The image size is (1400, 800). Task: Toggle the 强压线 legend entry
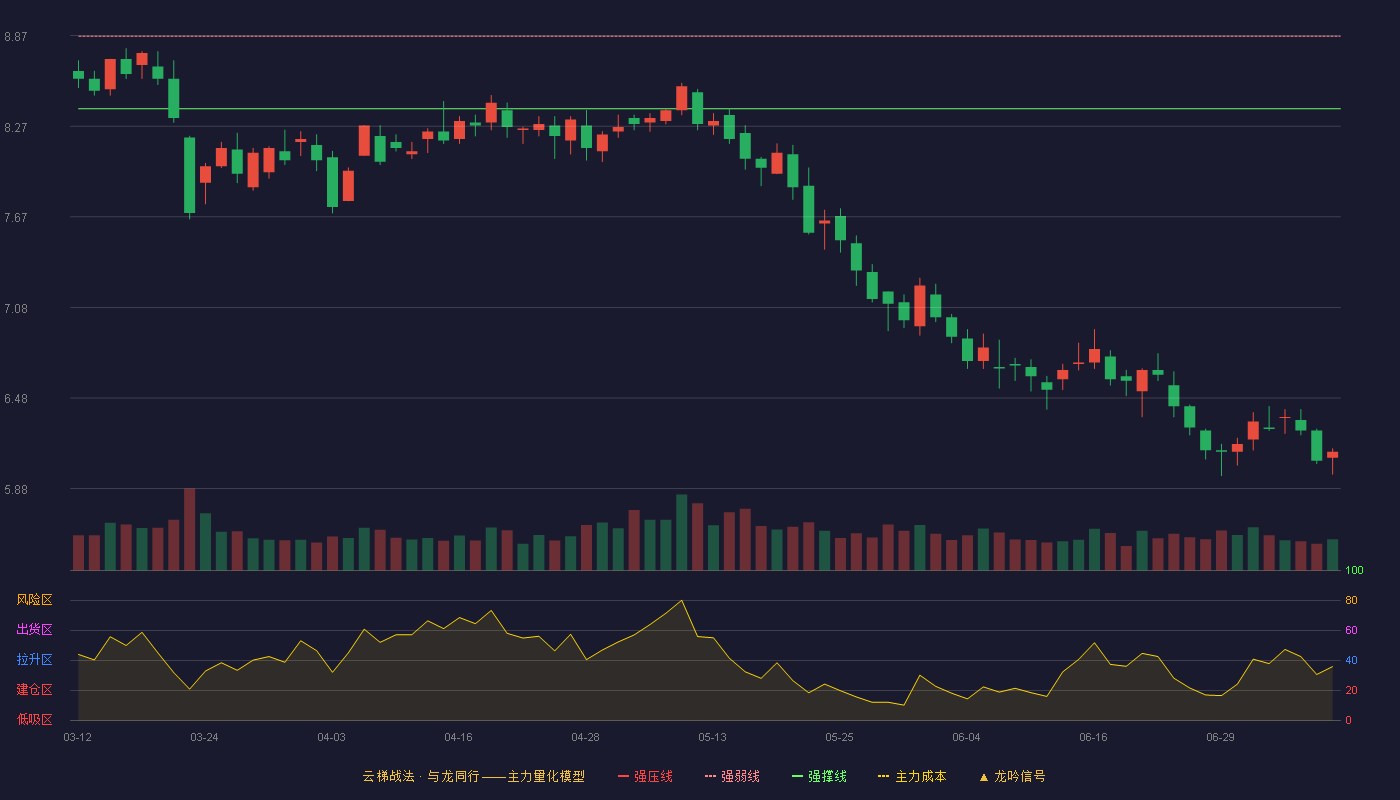[645, 776]
